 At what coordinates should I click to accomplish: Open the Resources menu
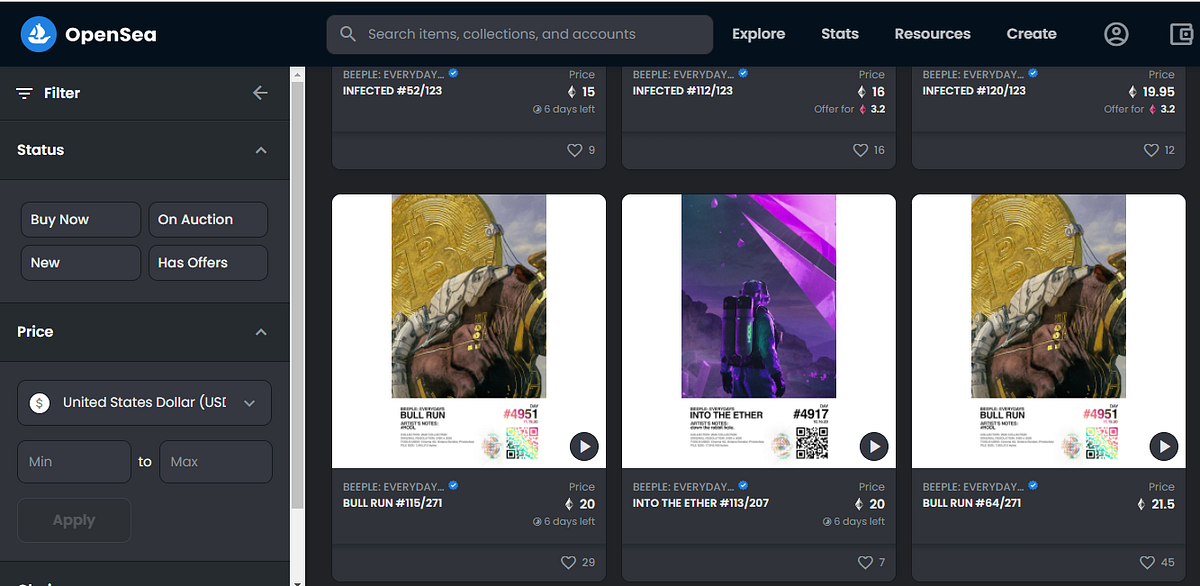point(932,34)
